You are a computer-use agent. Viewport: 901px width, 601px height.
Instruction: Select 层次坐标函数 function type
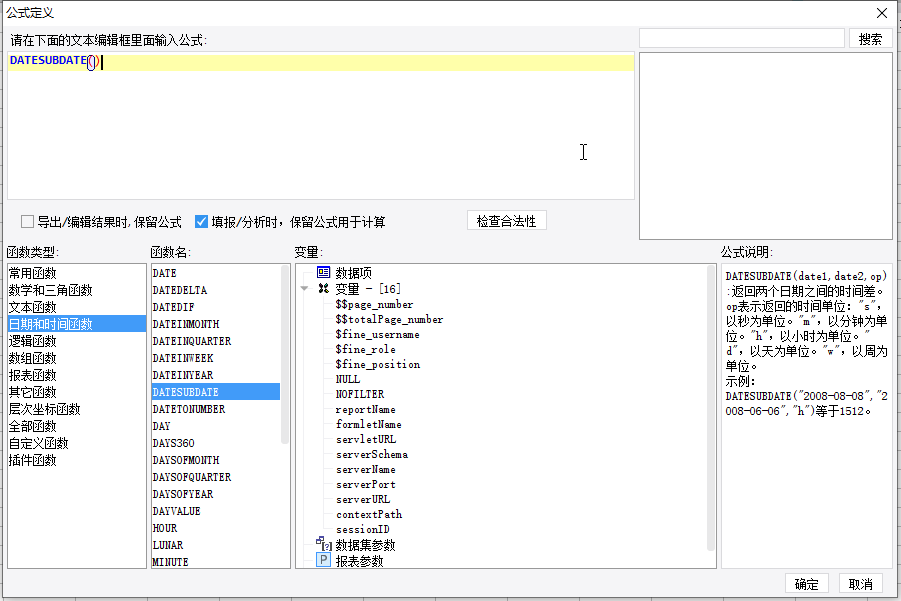pos(76,409)
